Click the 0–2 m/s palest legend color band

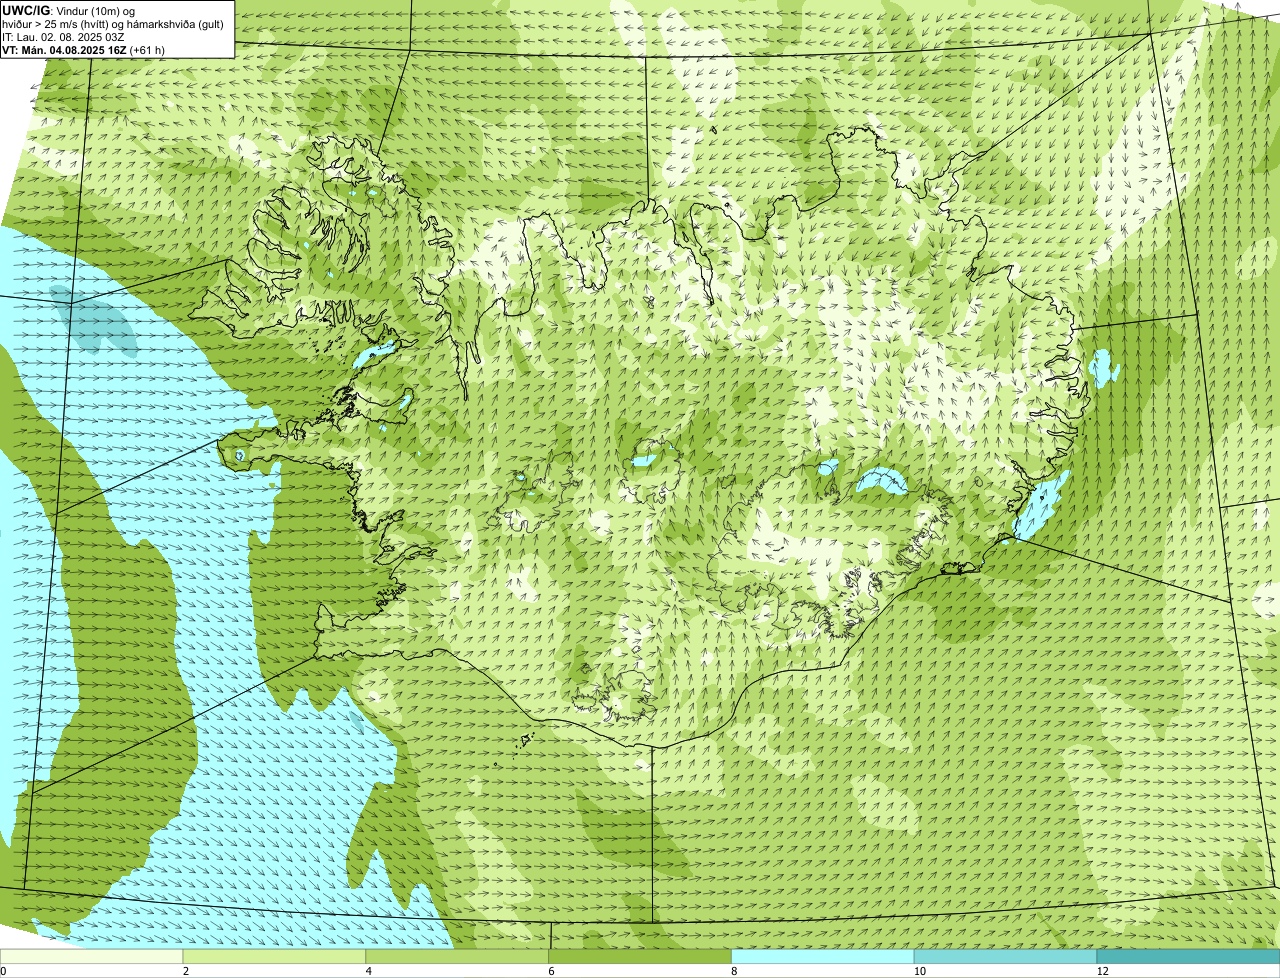[x=92, y=957]
